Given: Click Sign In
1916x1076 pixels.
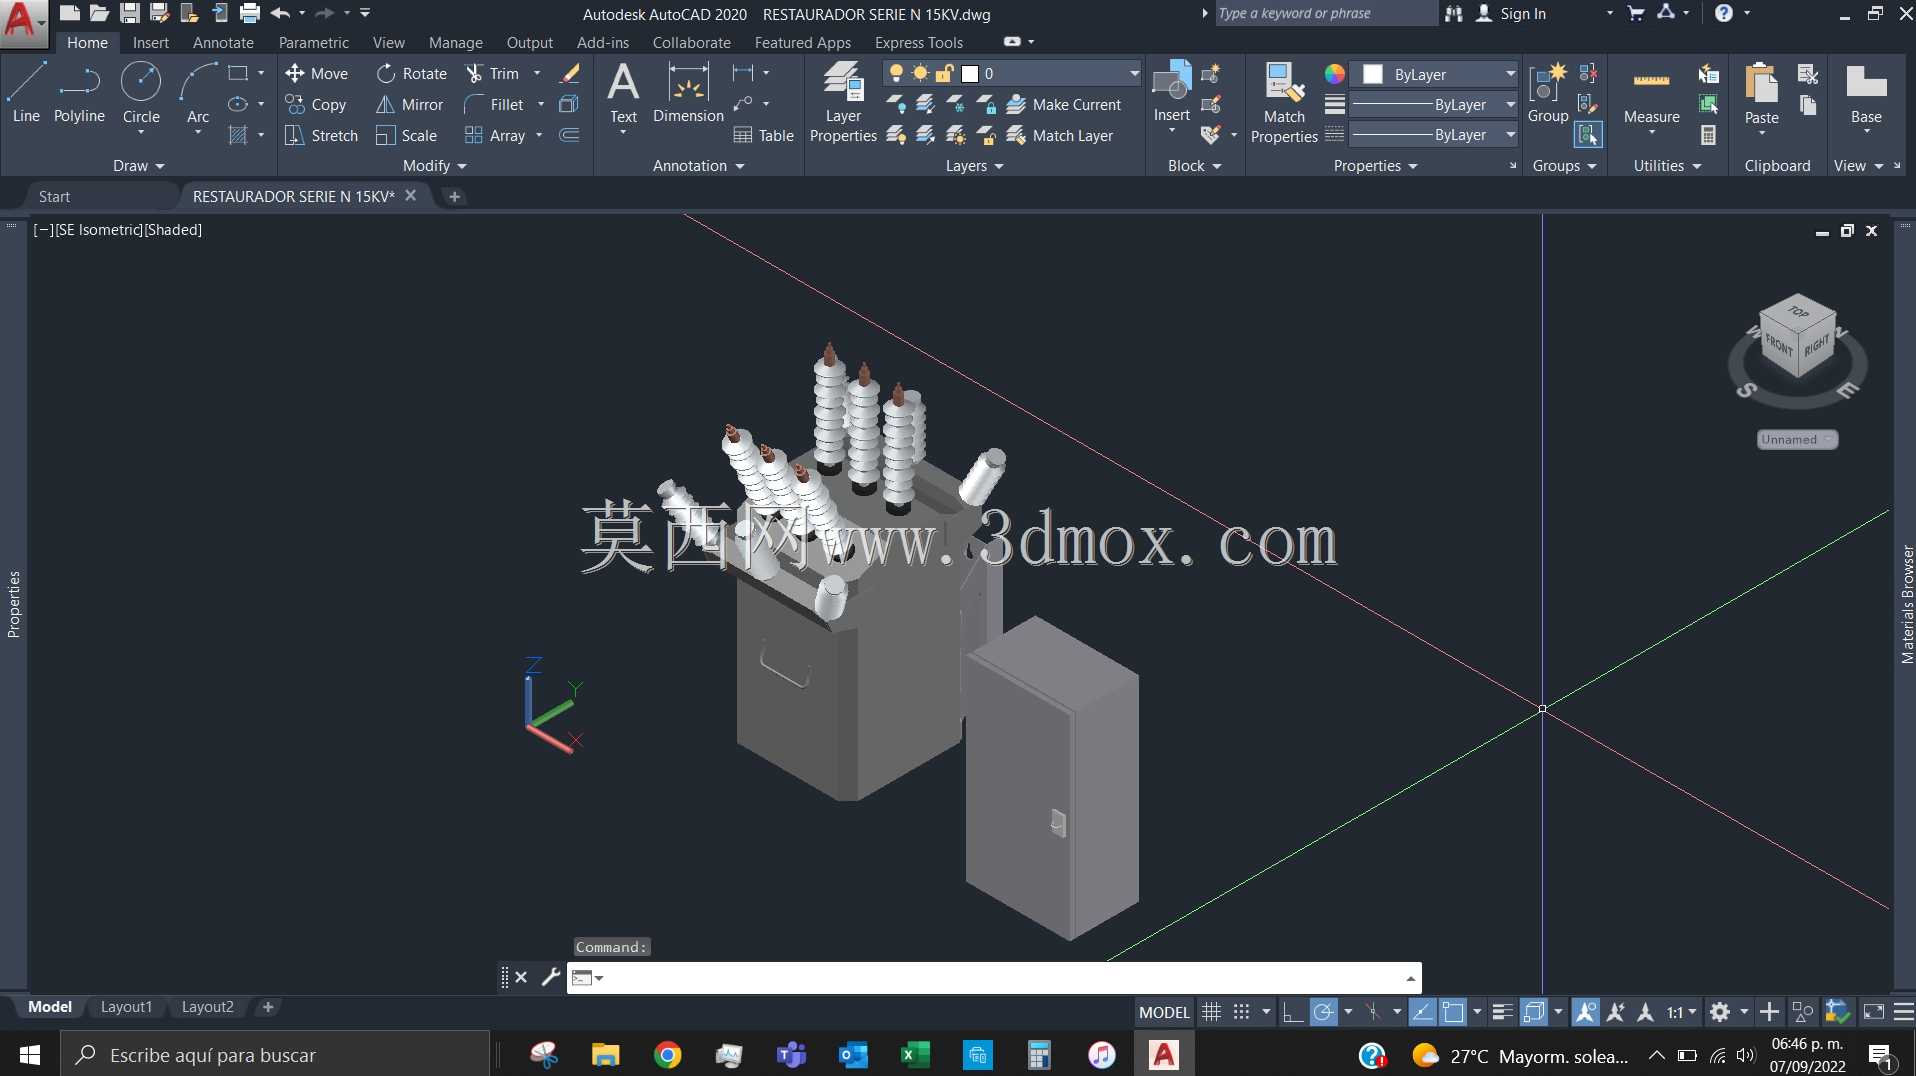Looking at the screenshot, I should pos(1511,13).
